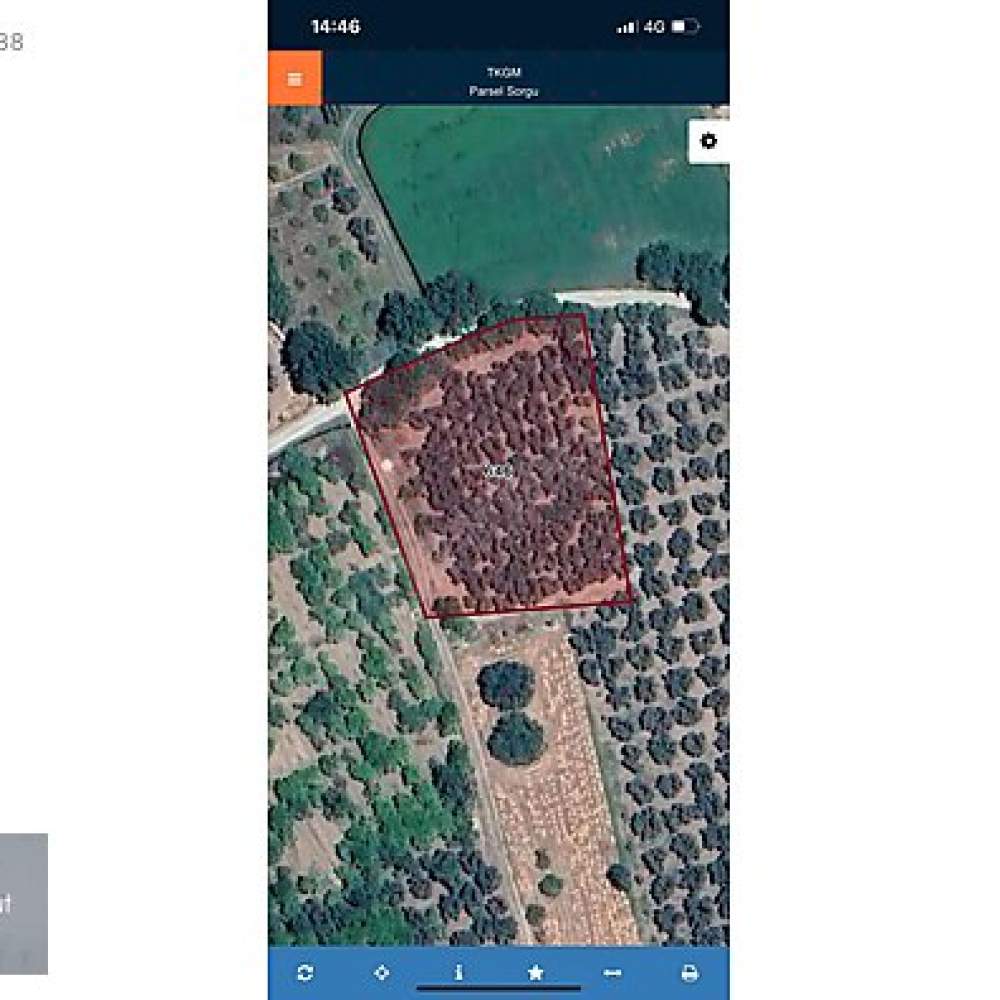Click the Parsel Sorgu header title
The width and height of the screenshot is (1000, 1000).
(x=503, y=91)
